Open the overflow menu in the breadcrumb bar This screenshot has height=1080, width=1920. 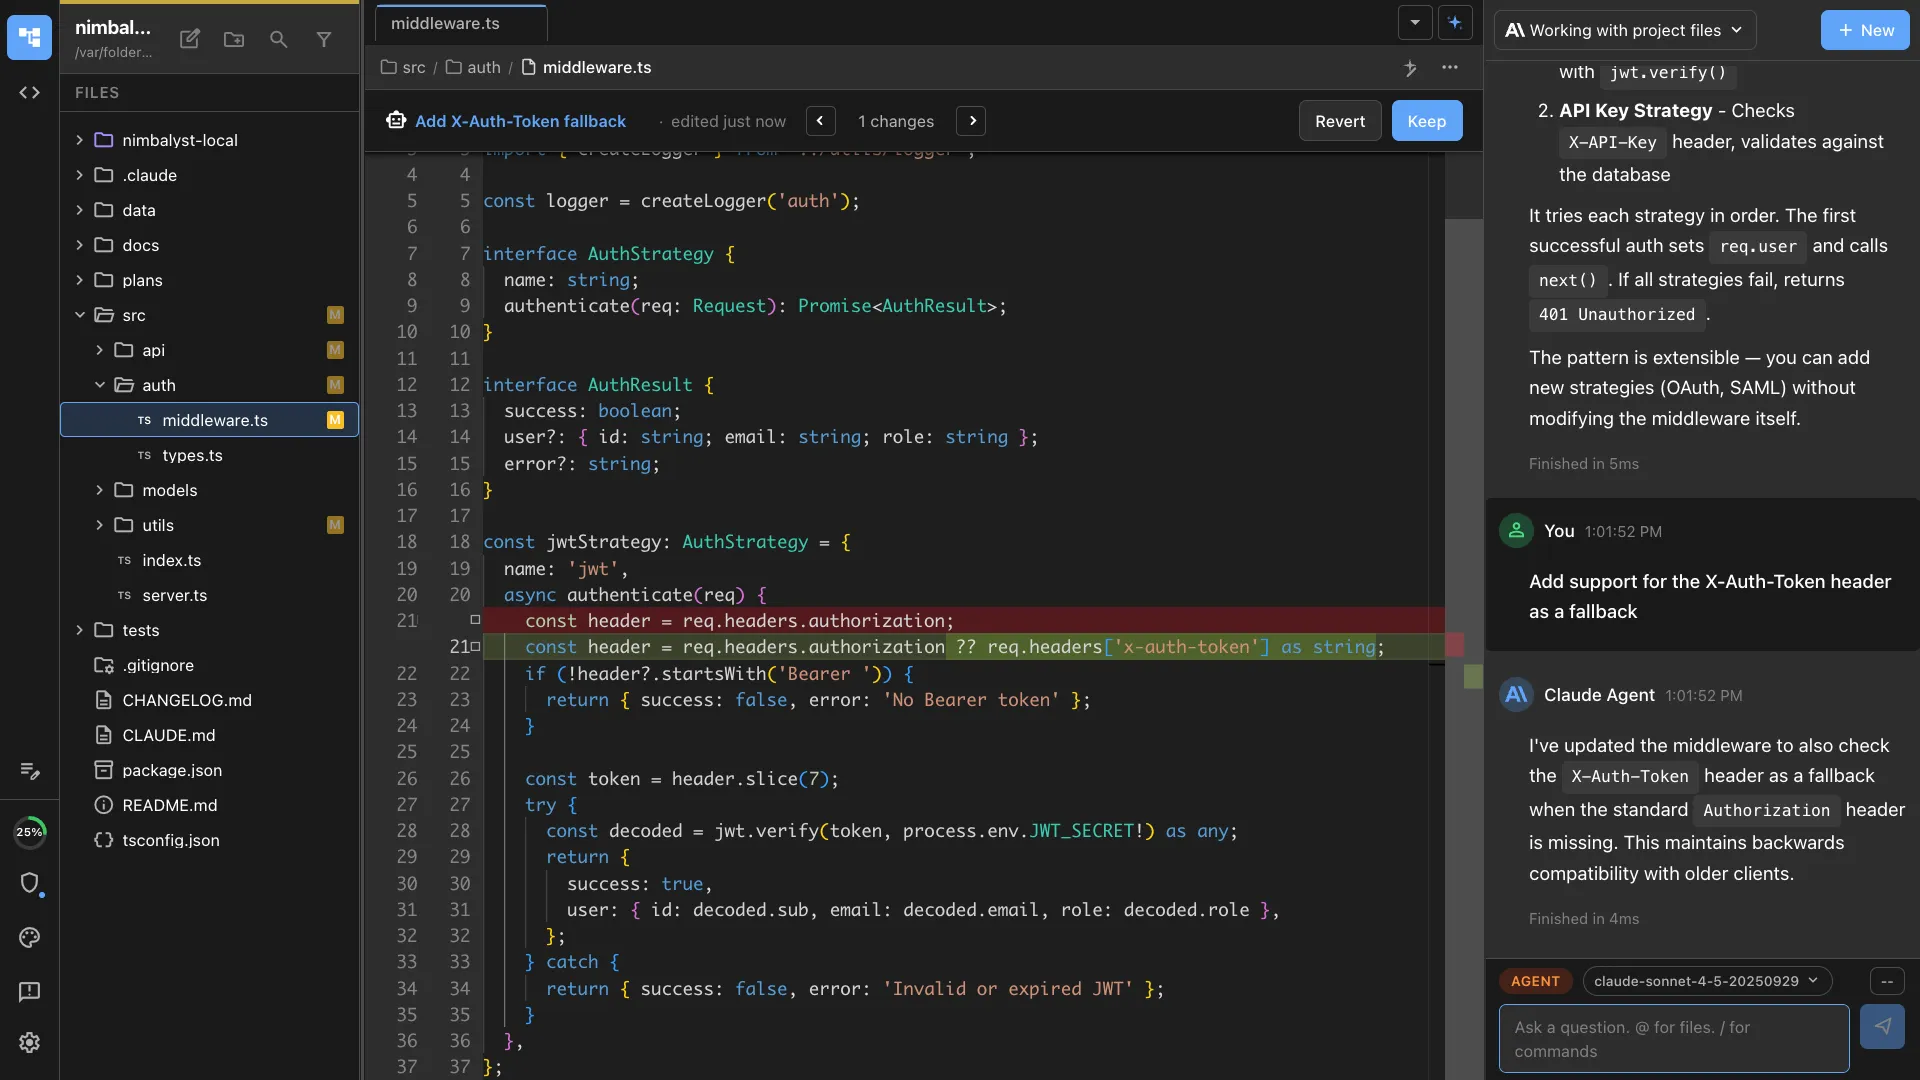click(1451, 68)
